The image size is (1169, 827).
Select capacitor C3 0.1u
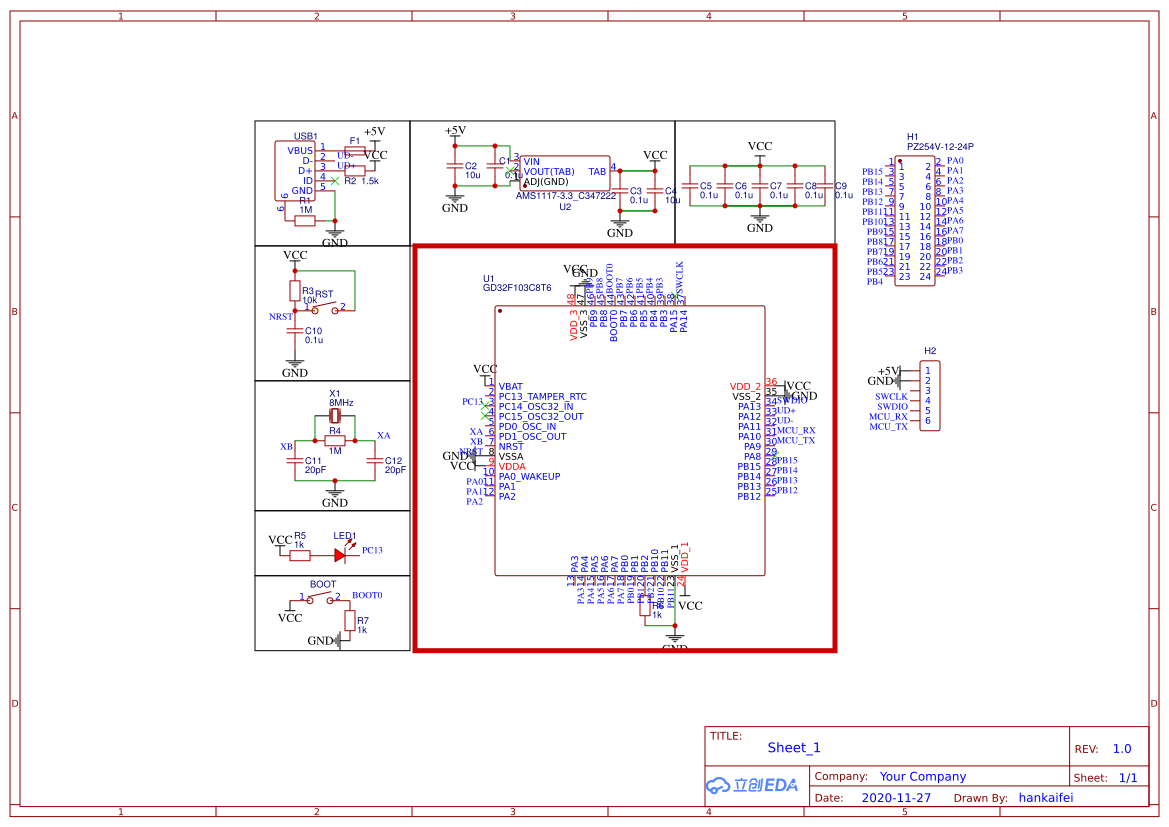click(620, 191)
